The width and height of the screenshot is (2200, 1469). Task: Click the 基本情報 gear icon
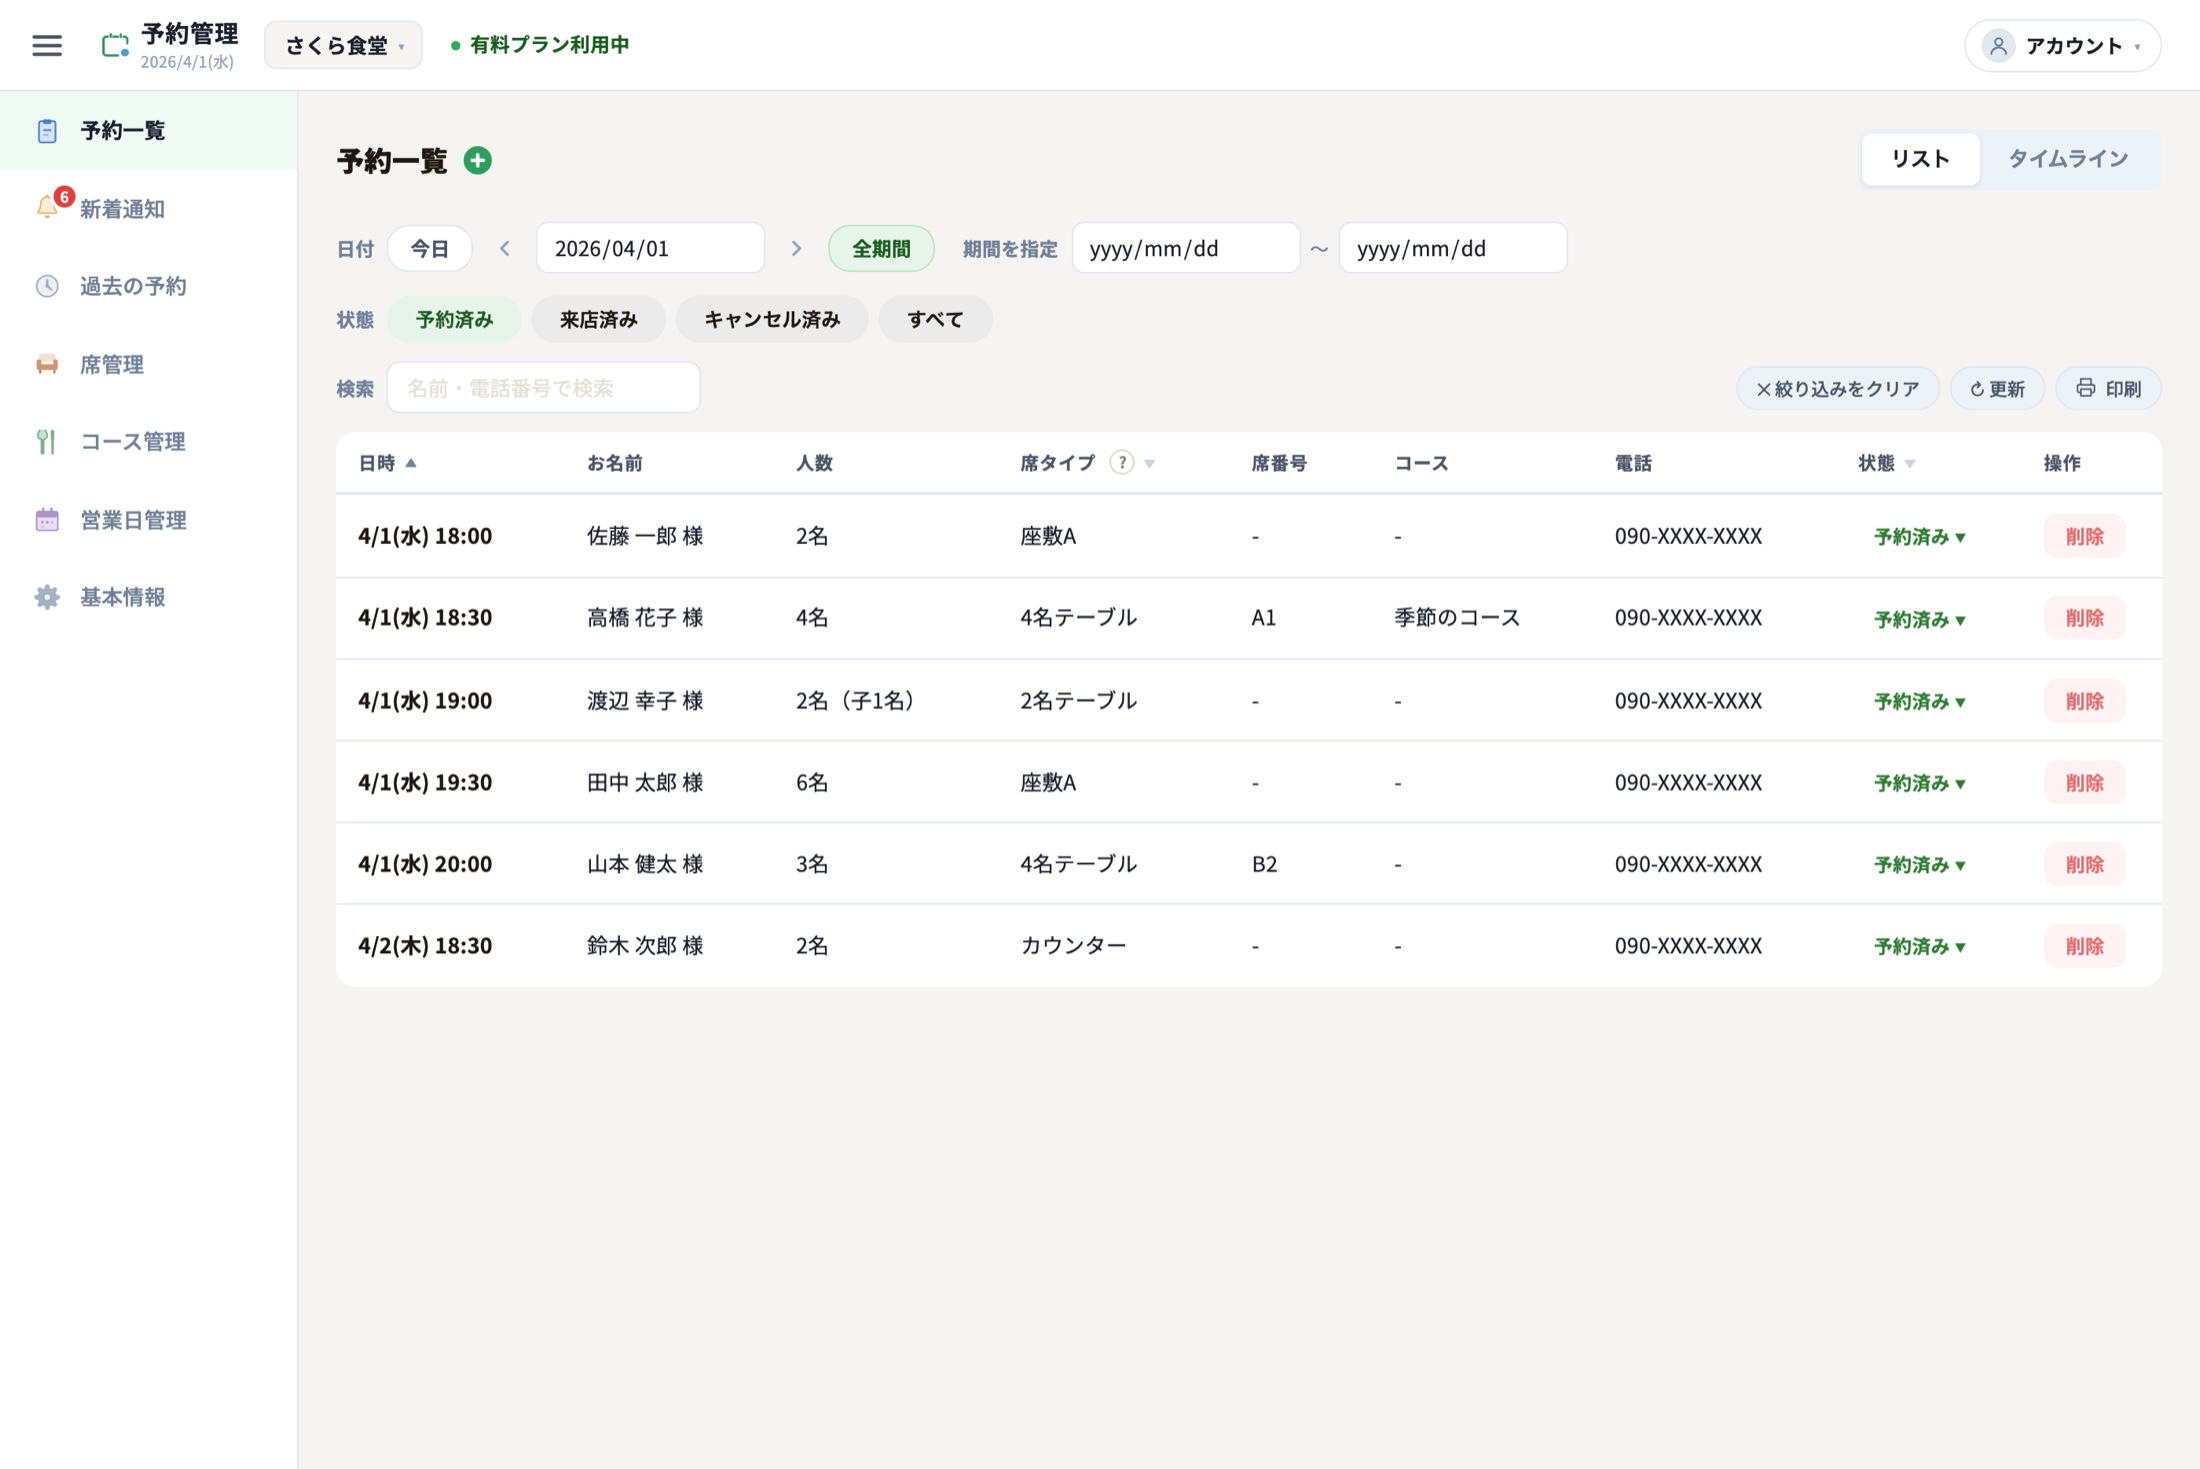point(47,597)
